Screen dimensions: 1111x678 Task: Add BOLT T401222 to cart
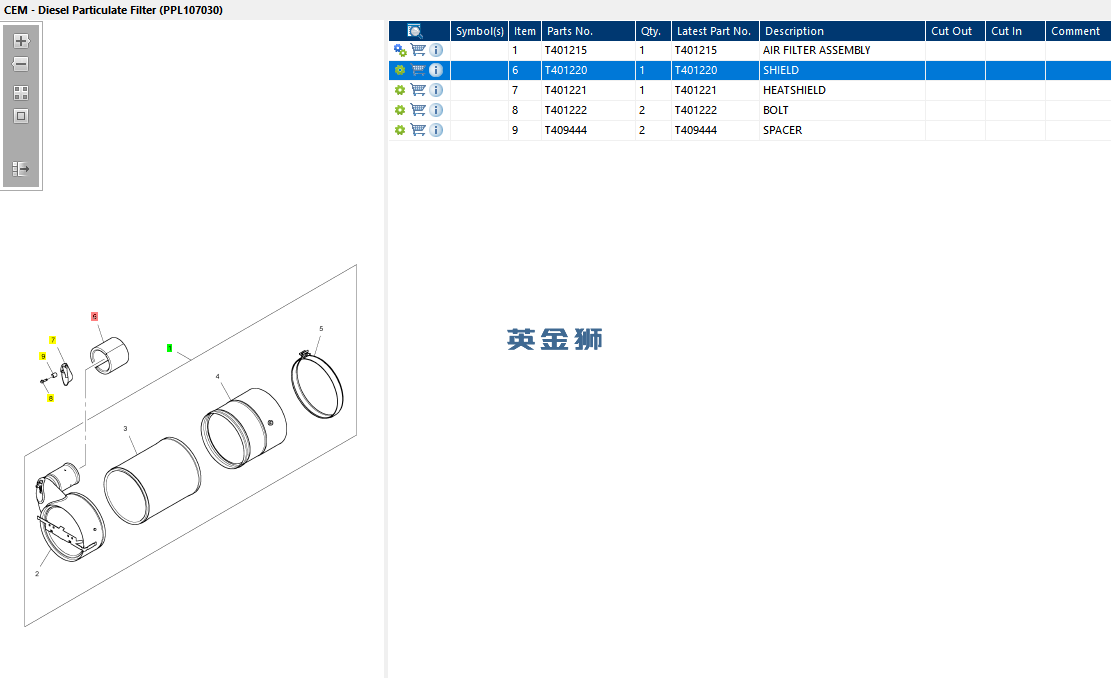[x=418, y=110]
